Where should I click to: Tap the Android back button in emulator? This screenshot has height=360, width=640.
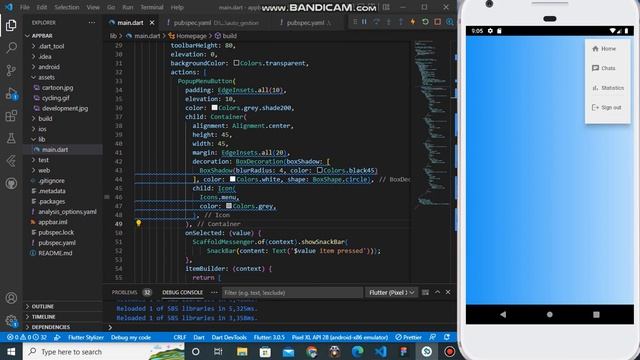(503, 314)
